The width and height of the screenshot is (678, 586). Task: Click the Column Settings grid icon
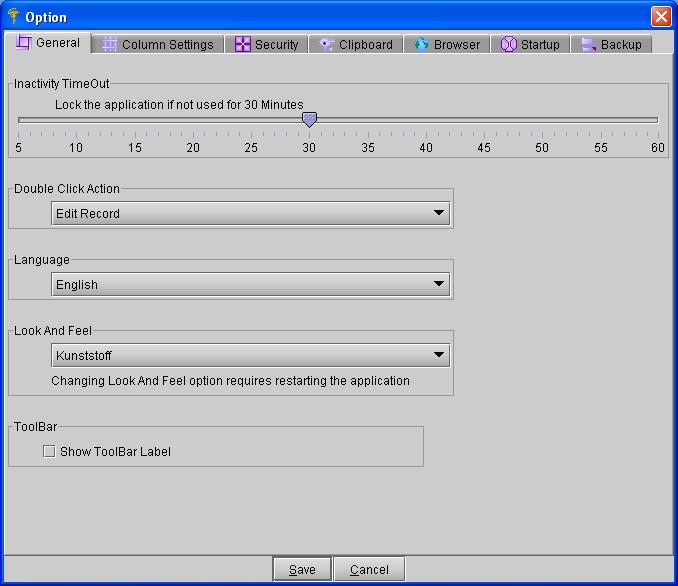coord(109,45)
